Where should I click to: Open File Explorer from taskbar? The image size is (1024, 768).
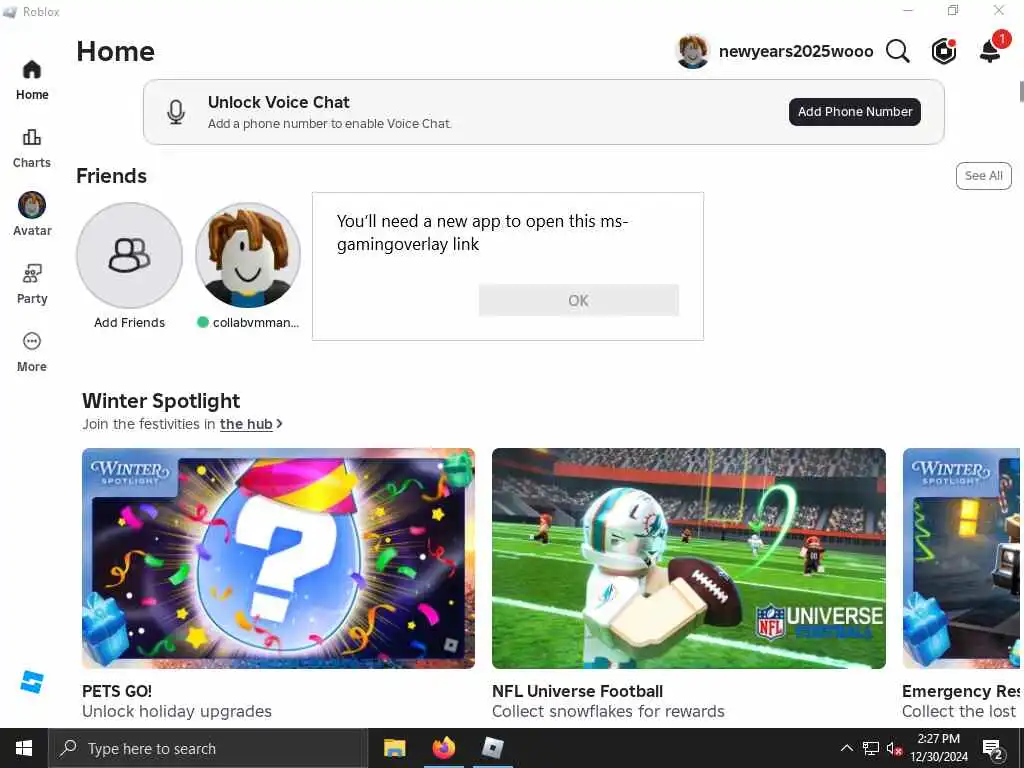(394, 748)
